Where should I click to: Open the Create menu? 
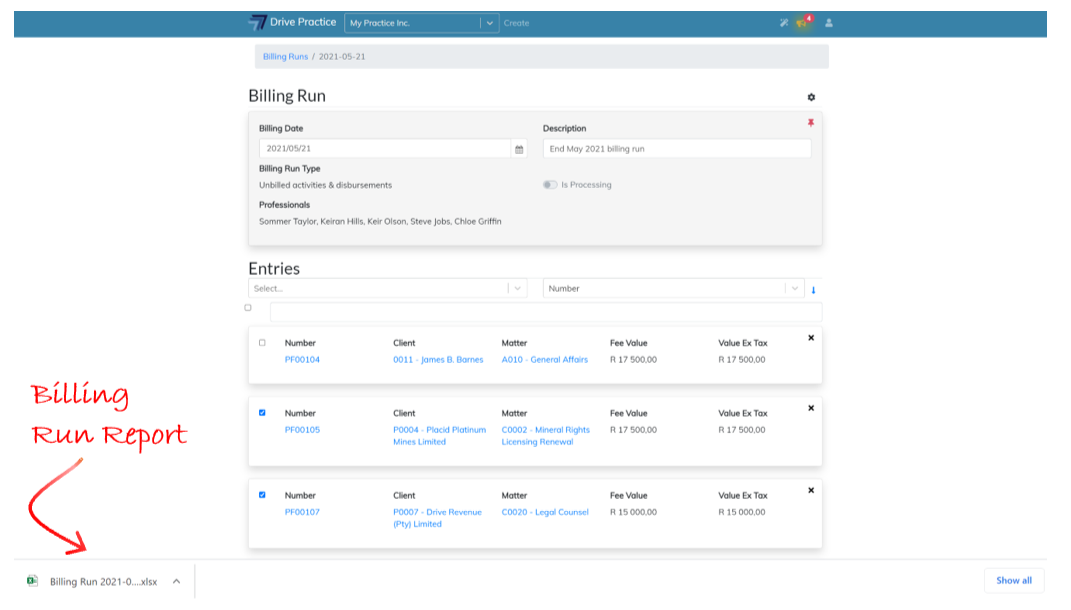(x=516, y=23)
